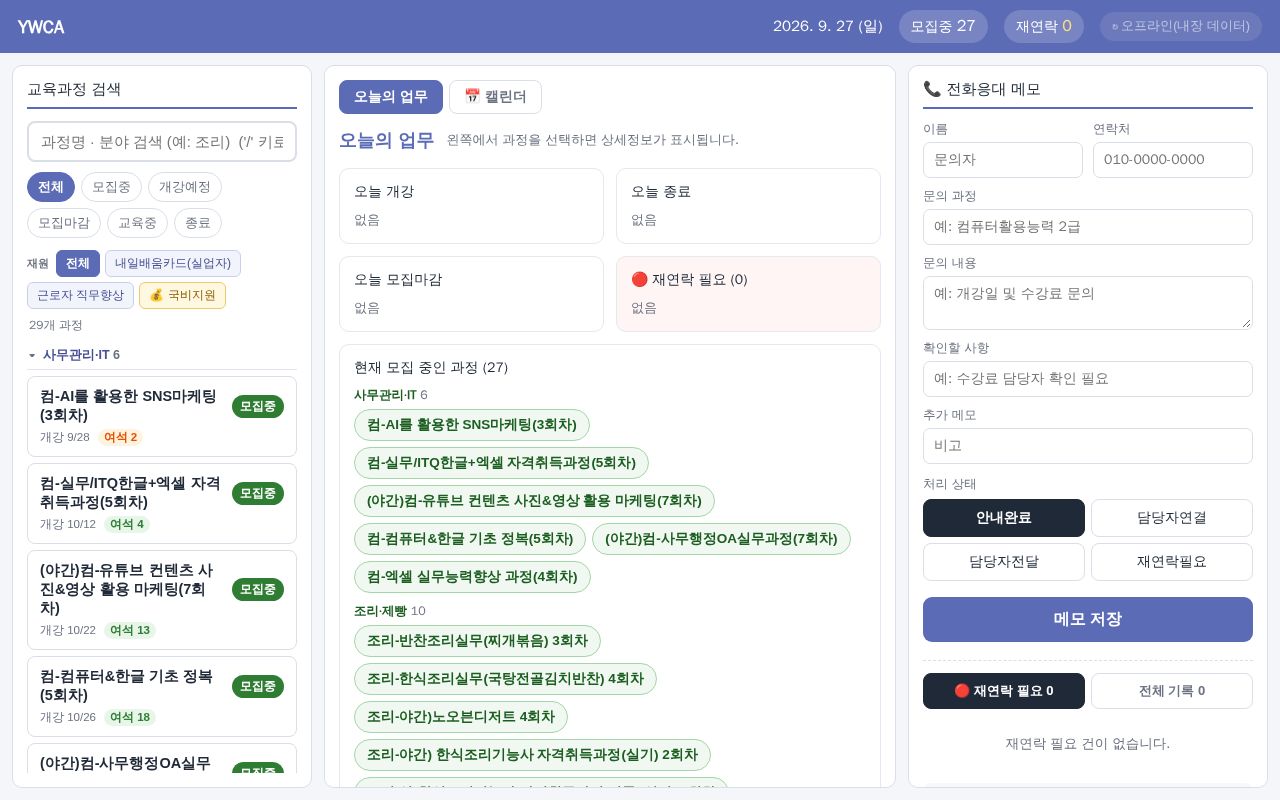Image resolution: width=1280 pixels, height=800 pixels.
Task: Filter by 근로자 직무향상 funding
Action: tap(80, 296)
